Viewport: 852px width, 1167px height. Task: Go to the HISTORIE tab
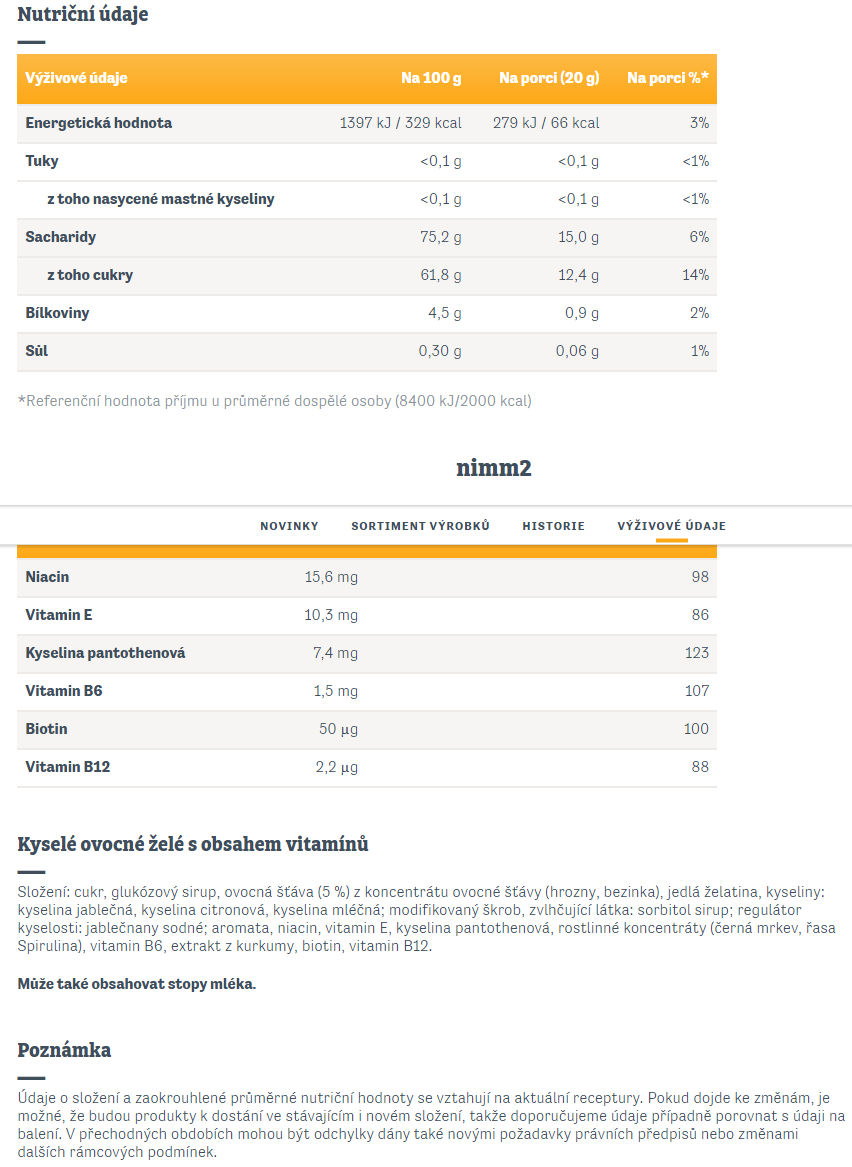(554, 526)
